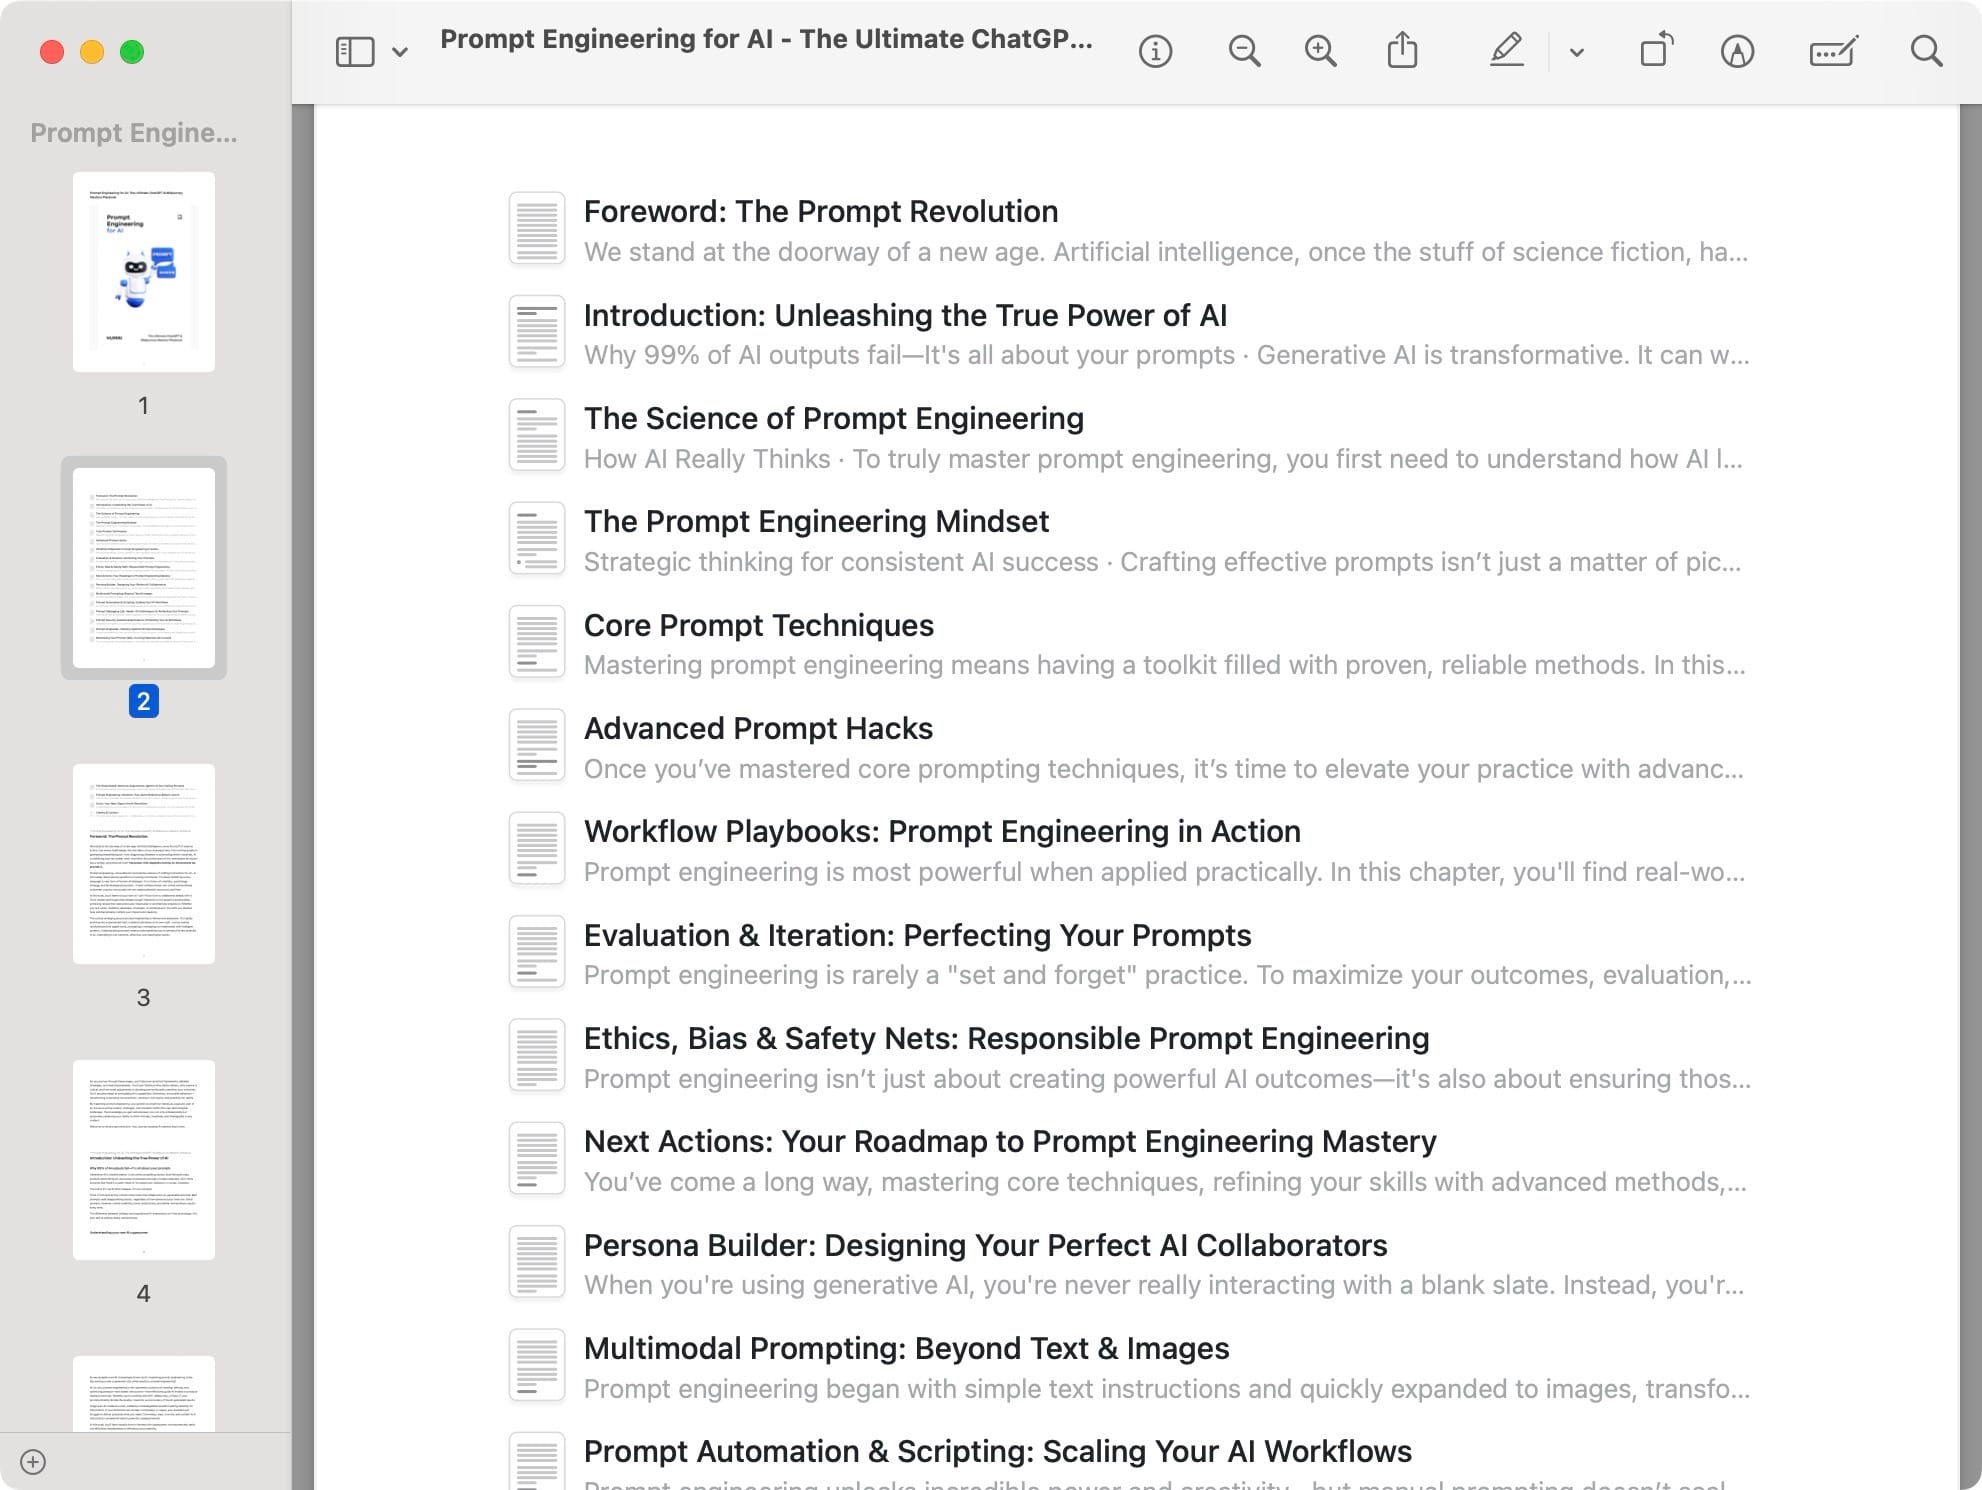The image size is (1982, 1490).
Task: Select page 3 thumbnail in sidebar
Action: (x=144, y=864)
